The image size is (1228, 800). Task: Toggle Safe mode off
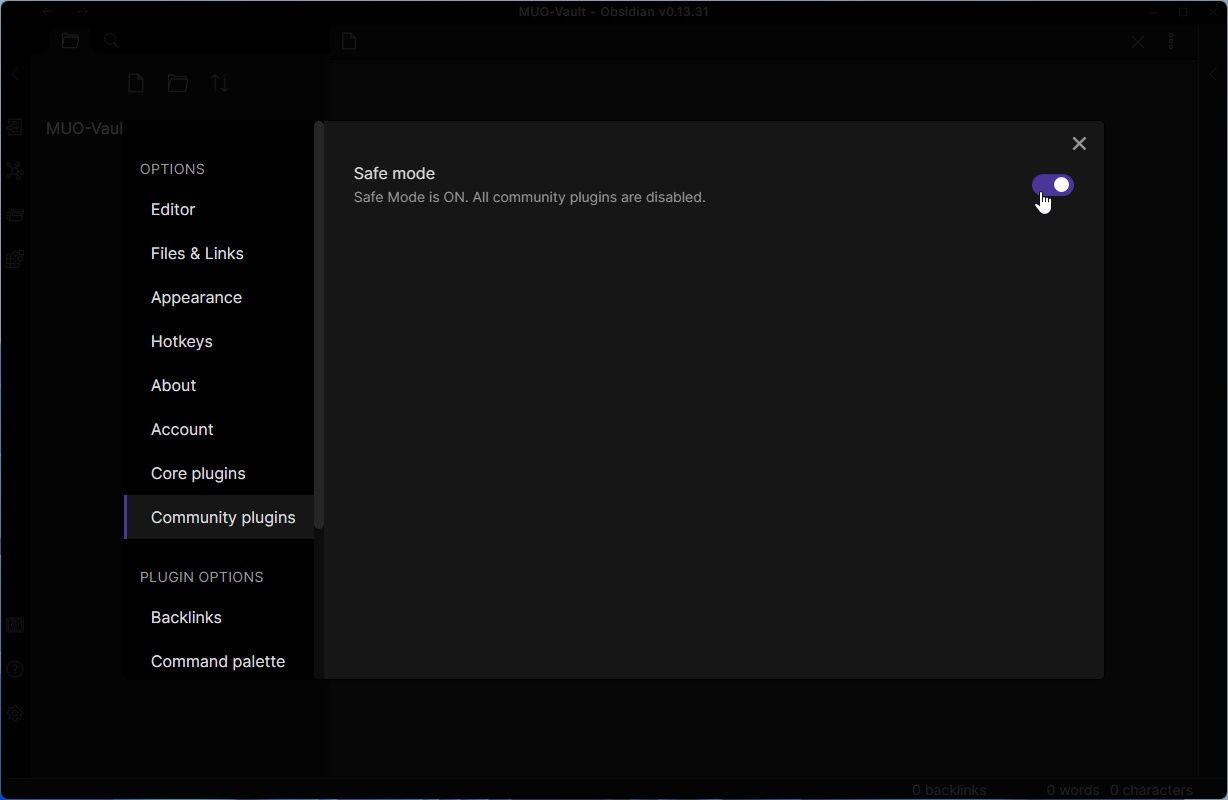click(x=1052, y=185)
